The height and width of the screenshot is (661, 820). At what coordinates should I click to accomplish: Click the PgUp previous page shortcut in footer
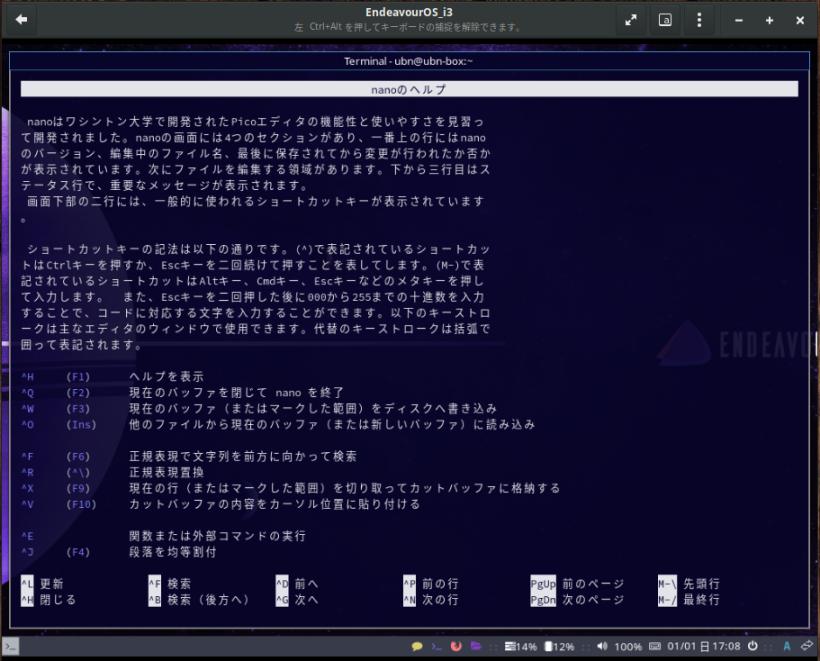(x=577, y=584)
